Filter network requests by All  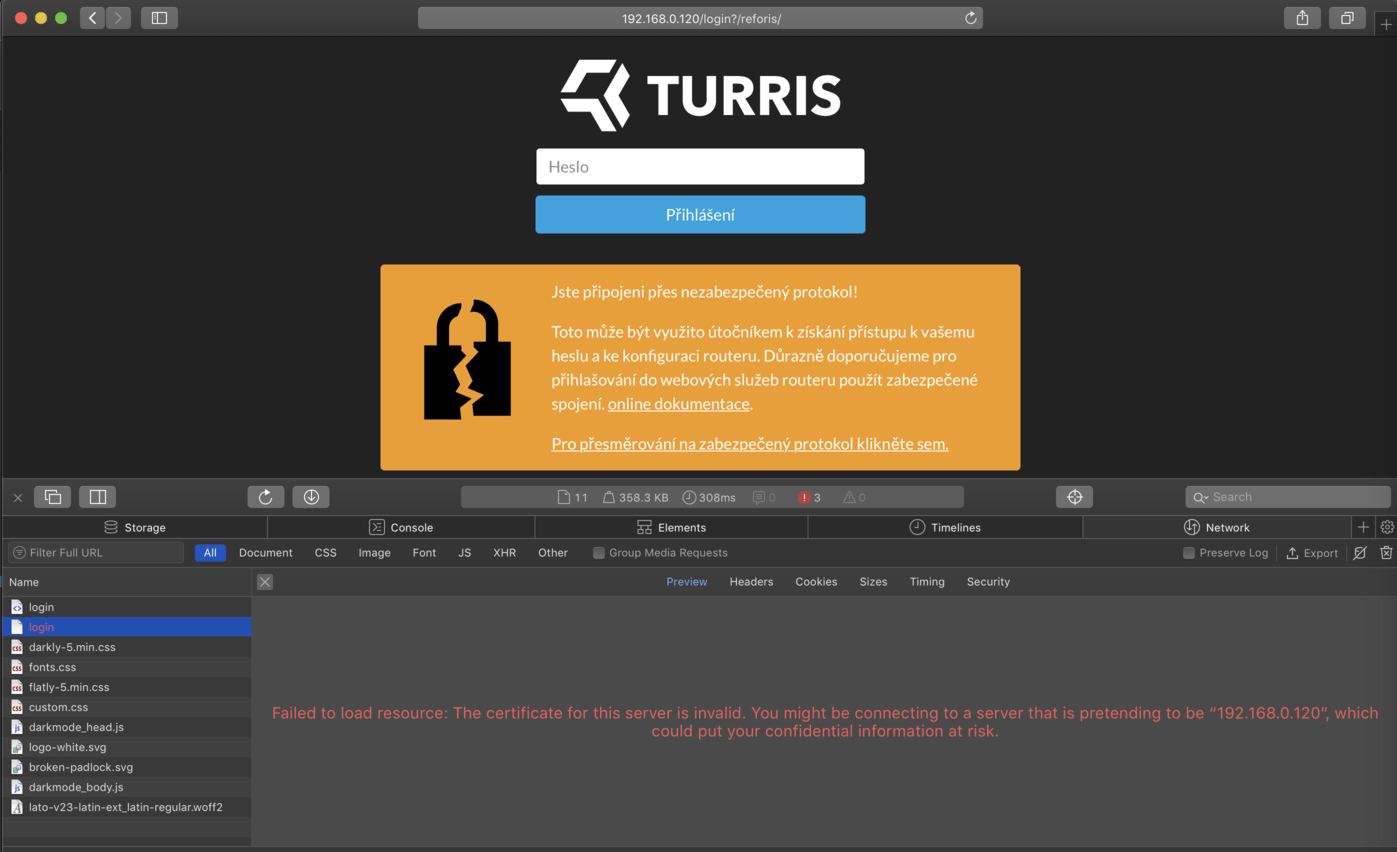point(210,553)
